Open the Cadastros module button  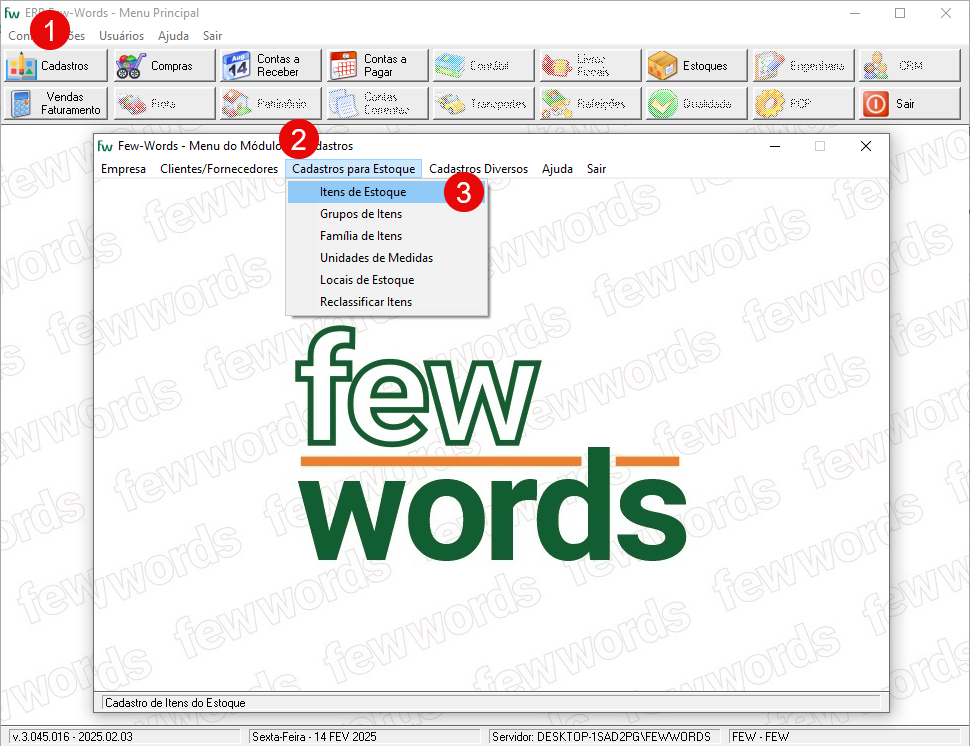(x=56, y=66)
